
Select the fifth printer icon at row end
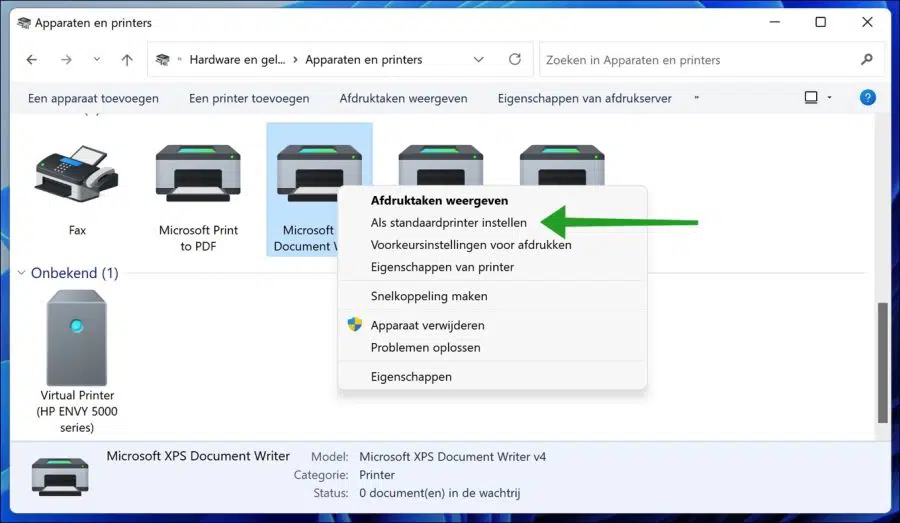coord(562,165)
